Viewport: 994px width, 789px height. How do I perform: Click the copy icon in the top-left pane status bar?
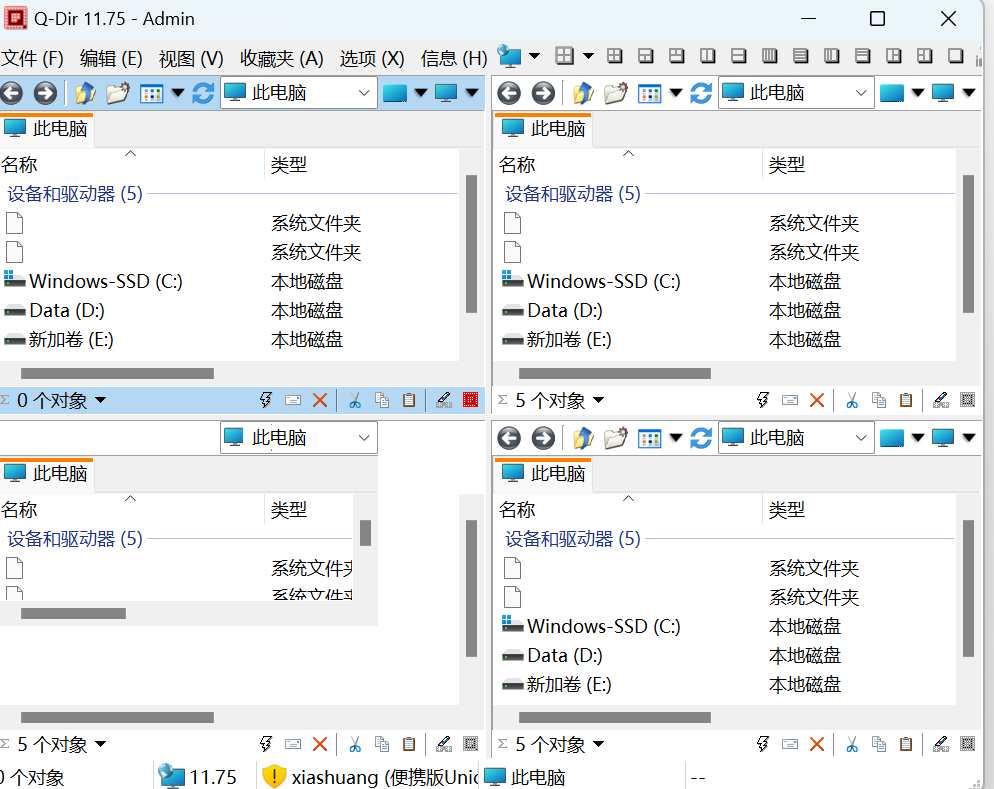coord(382,400)
